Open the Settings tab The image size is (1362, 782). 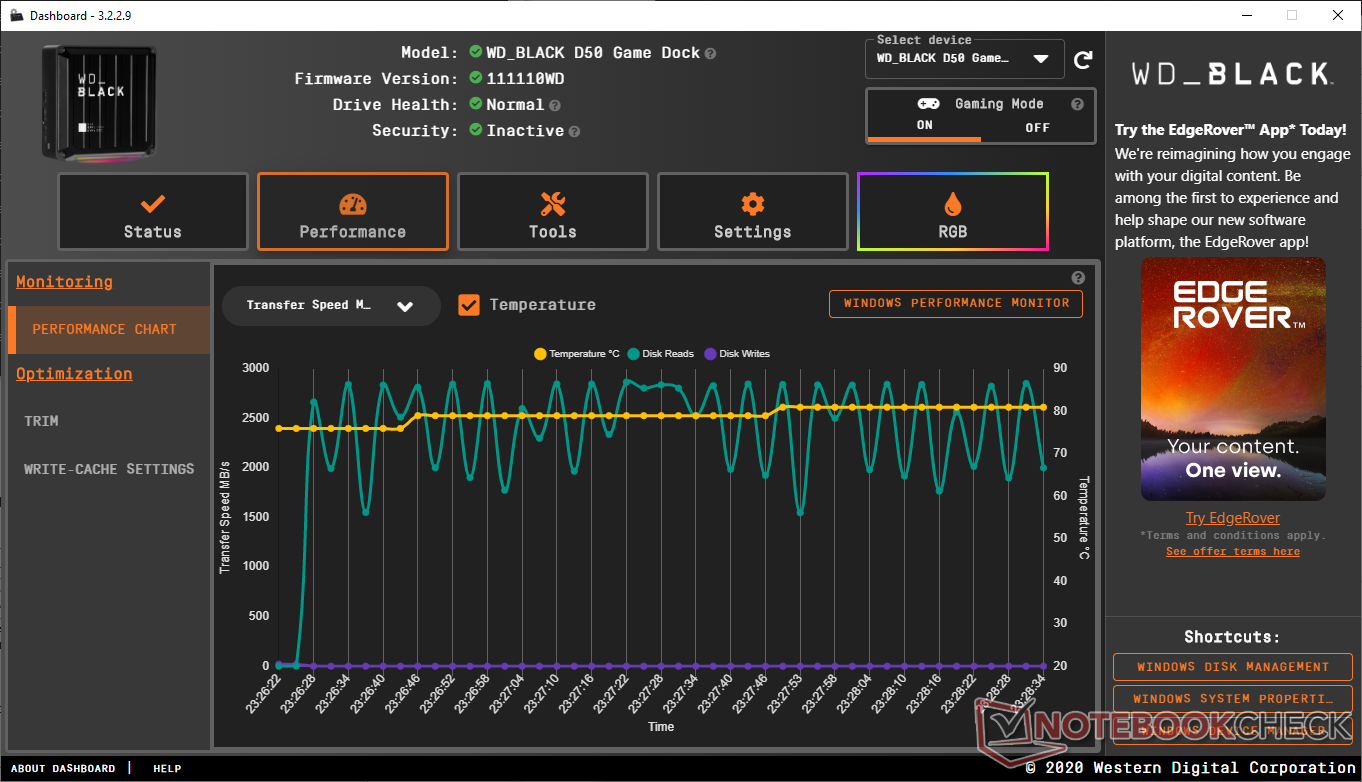[753, 211]
